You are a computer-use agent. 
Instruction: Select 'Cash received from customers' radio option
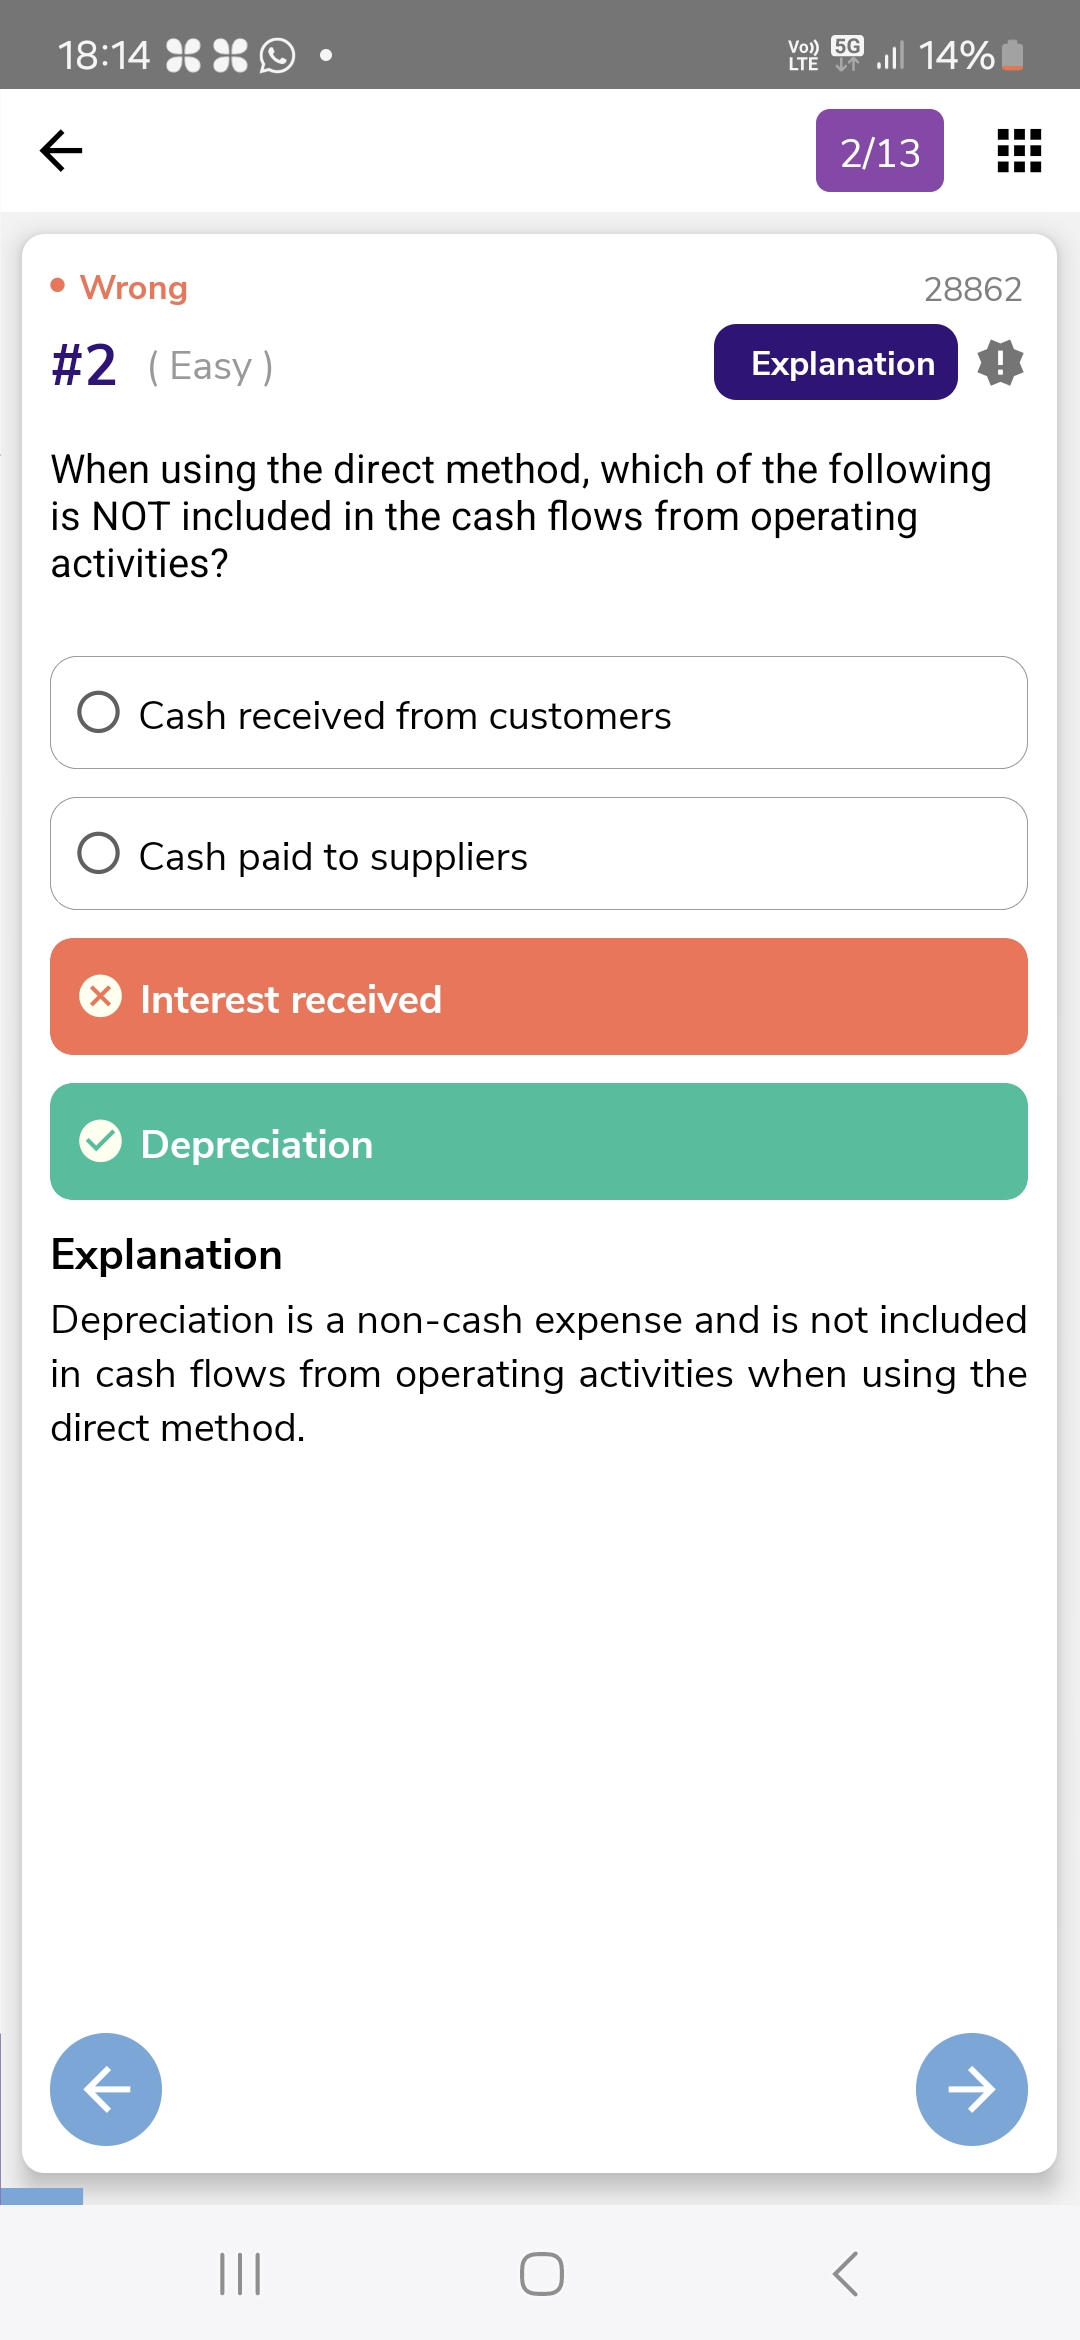click(99, 713)
